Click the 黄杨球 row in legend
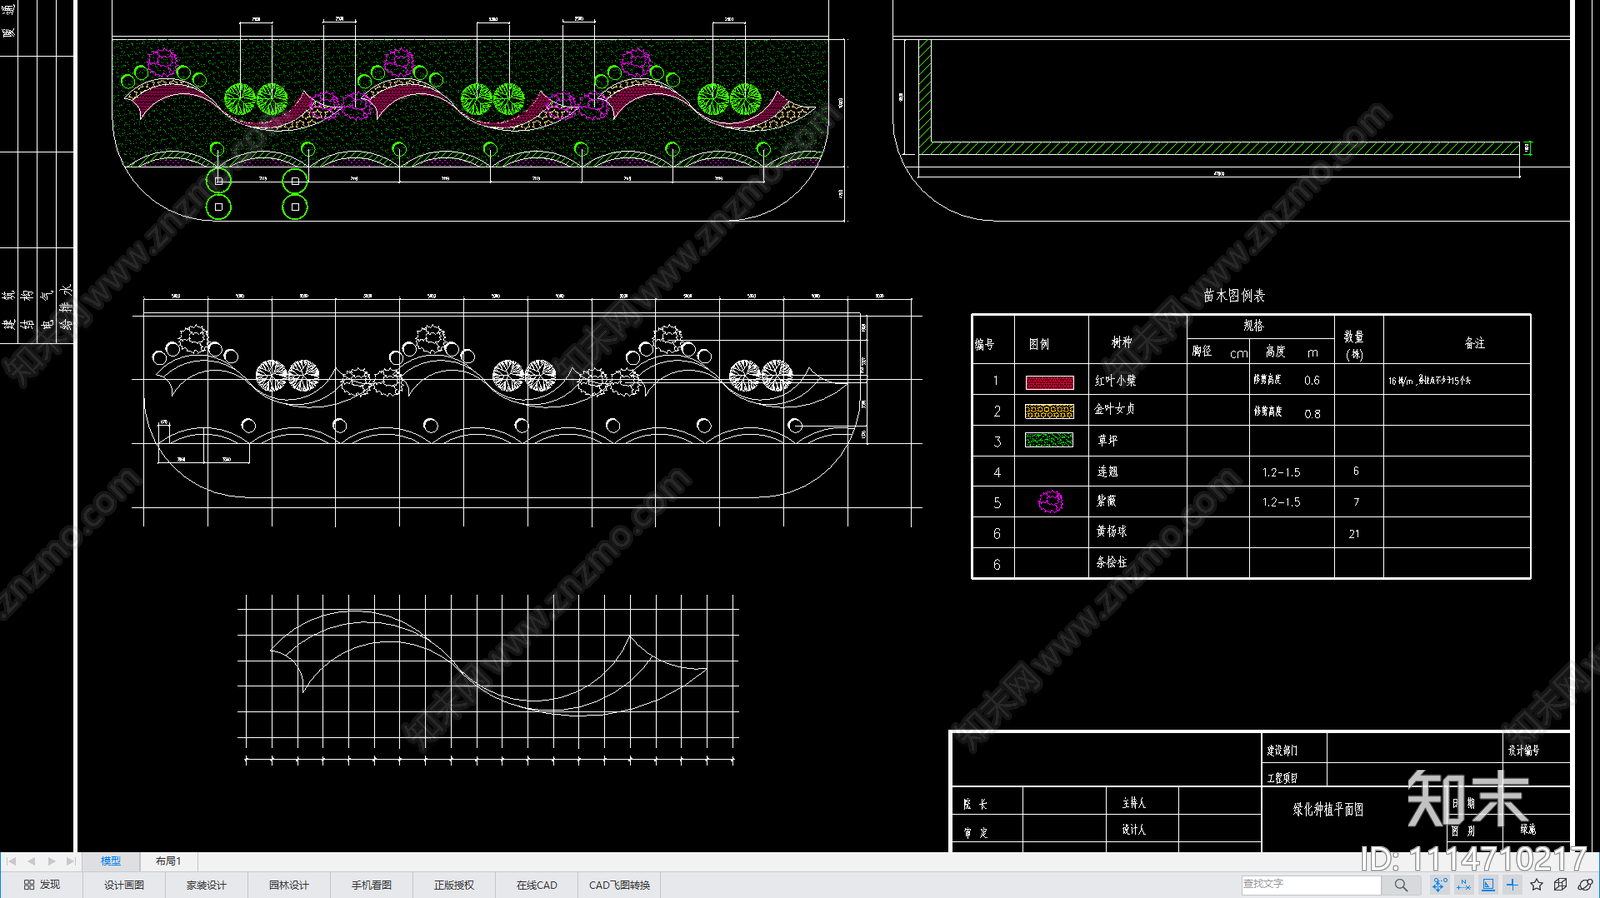This screenshot has height=898, width=1600. (x=1251, y=533)
